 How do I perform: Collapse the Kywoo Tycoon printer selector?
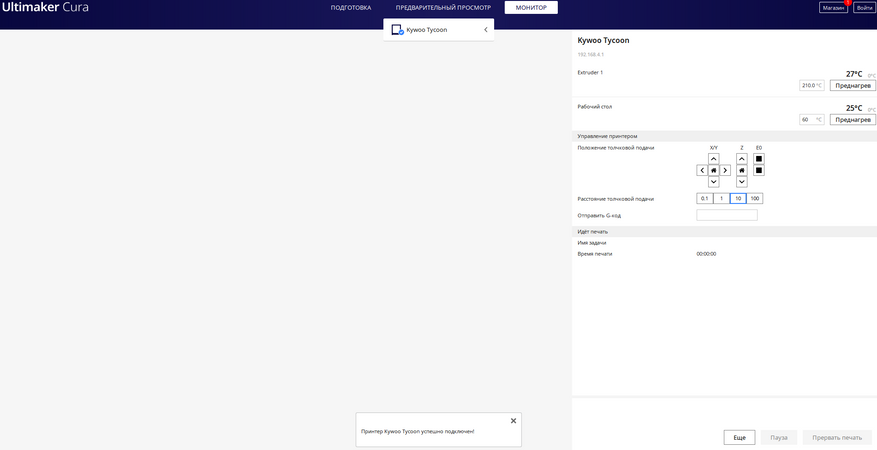click(485, 30)
